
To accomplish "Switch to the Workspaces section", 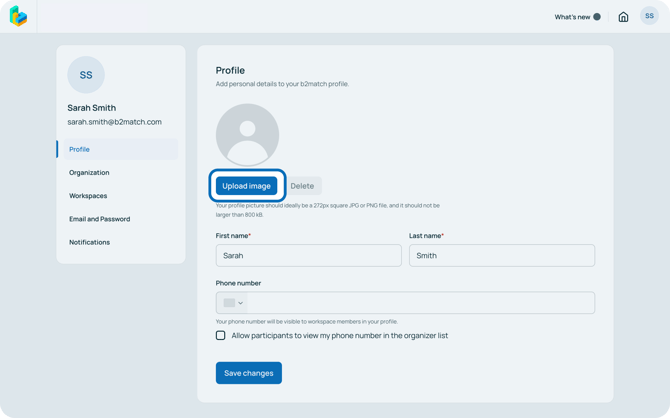I will pyautogui.click(x=88, y=196).
